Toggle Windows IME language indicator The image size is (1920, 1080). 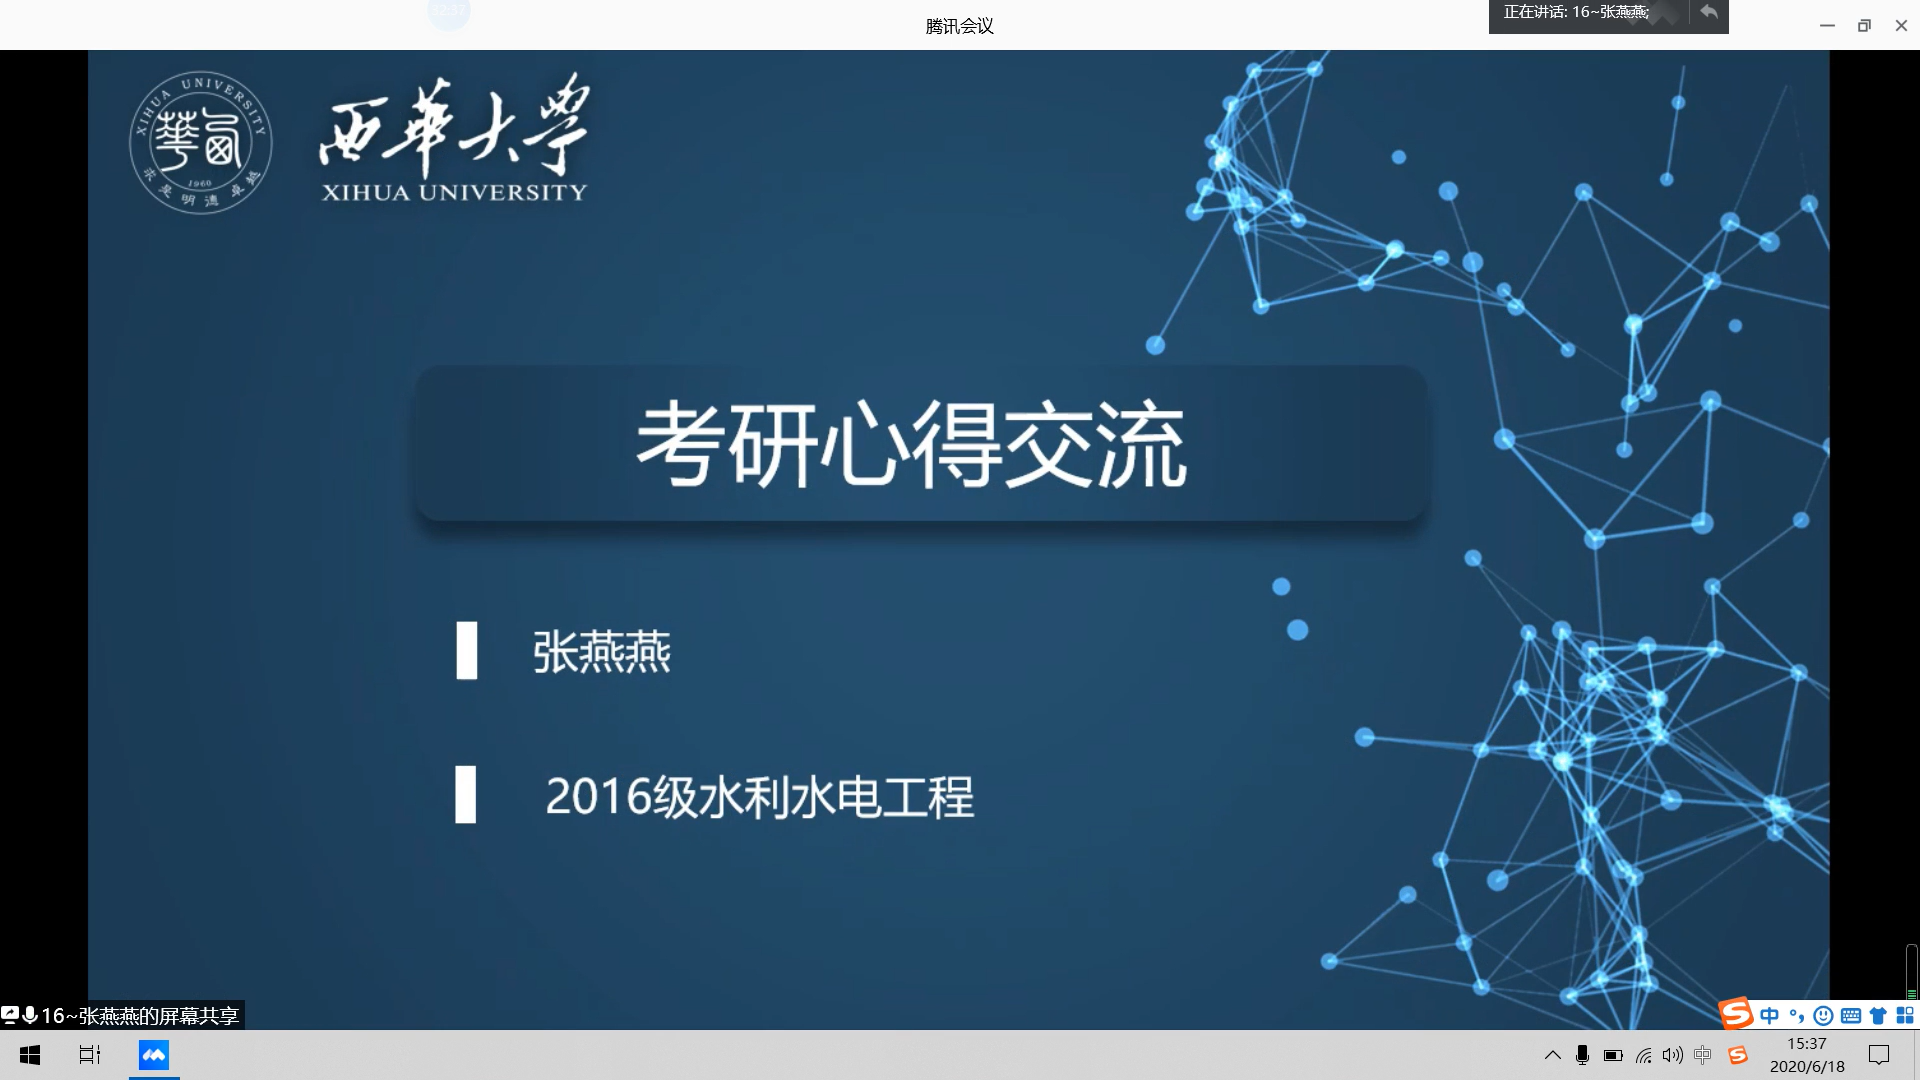pyautogui.click(x=1703, y=1055)
